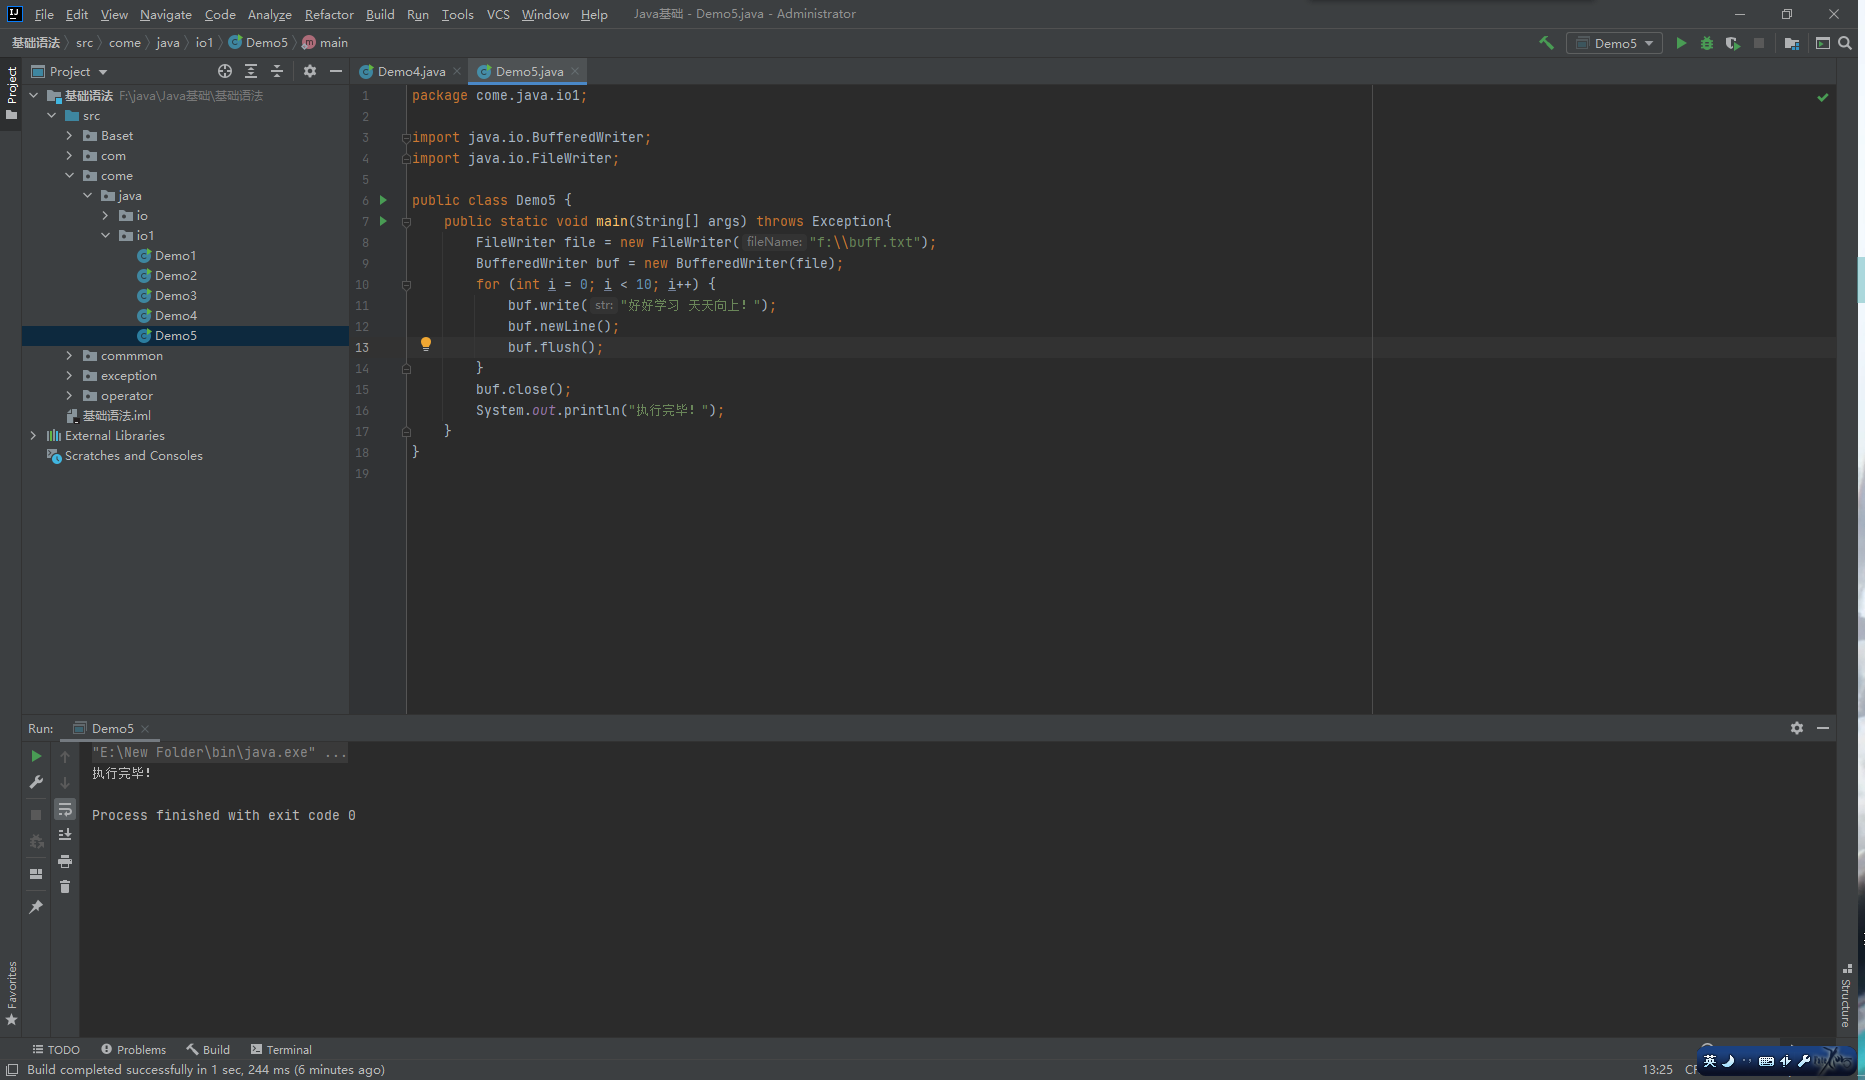Viewport: 1865px width, 1080px height.
Task: Open the Project view selector dropdown
Action: pos(69,71)
